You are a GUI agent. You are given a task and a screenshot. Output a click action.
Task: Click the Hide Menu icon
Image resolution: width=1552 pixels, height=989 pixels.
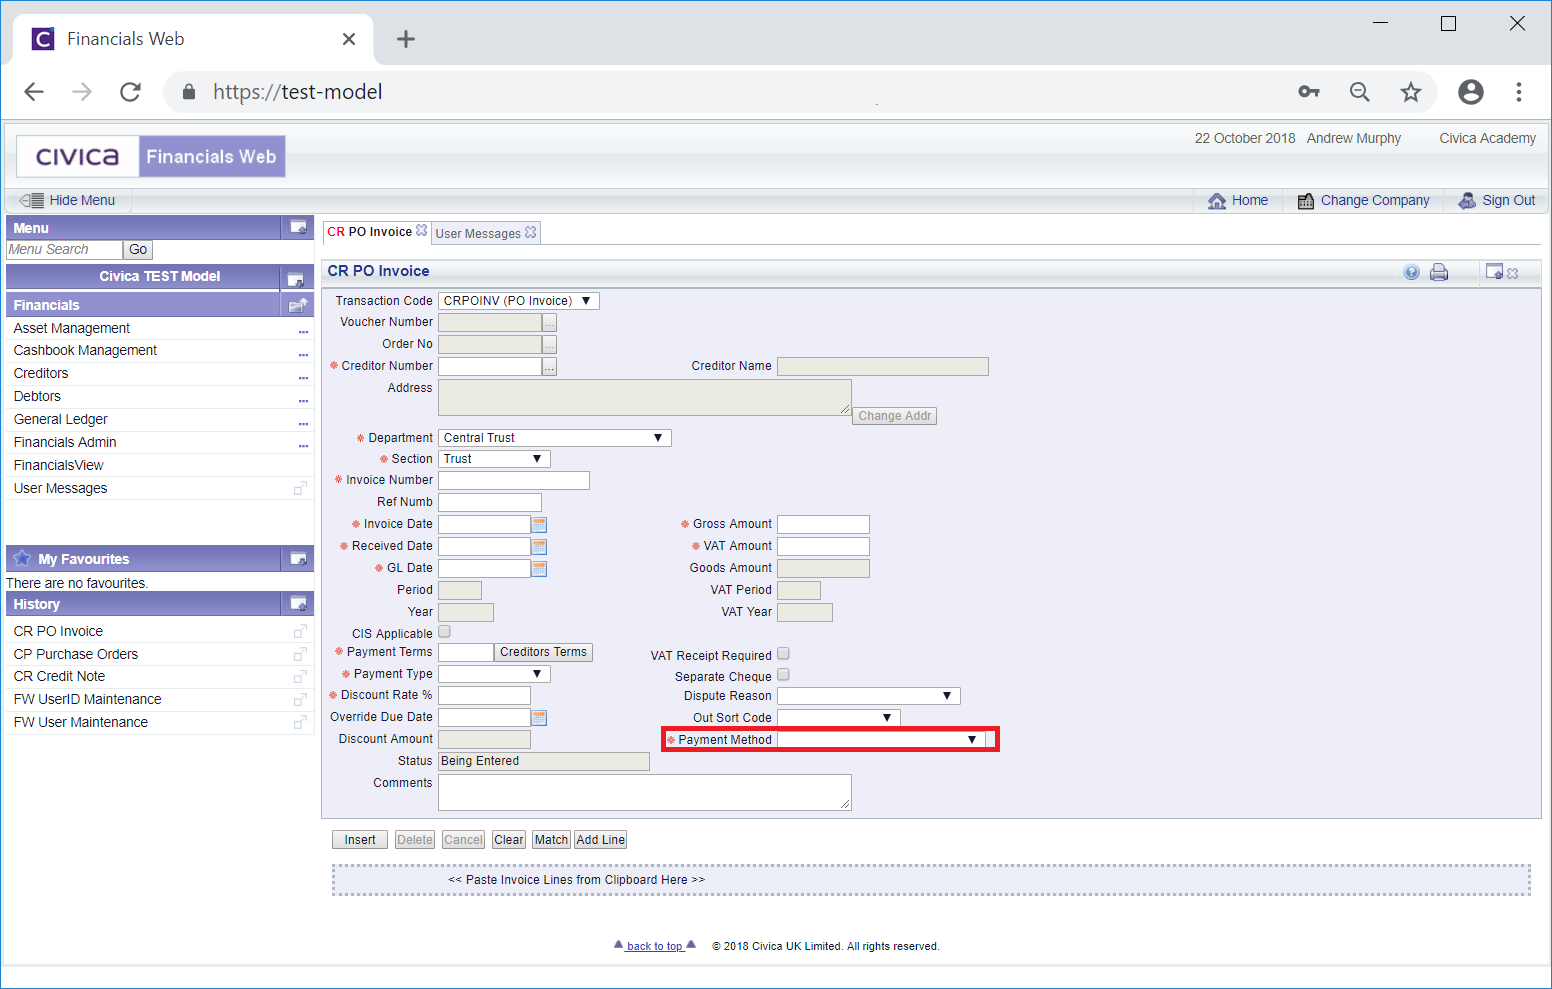32,200
